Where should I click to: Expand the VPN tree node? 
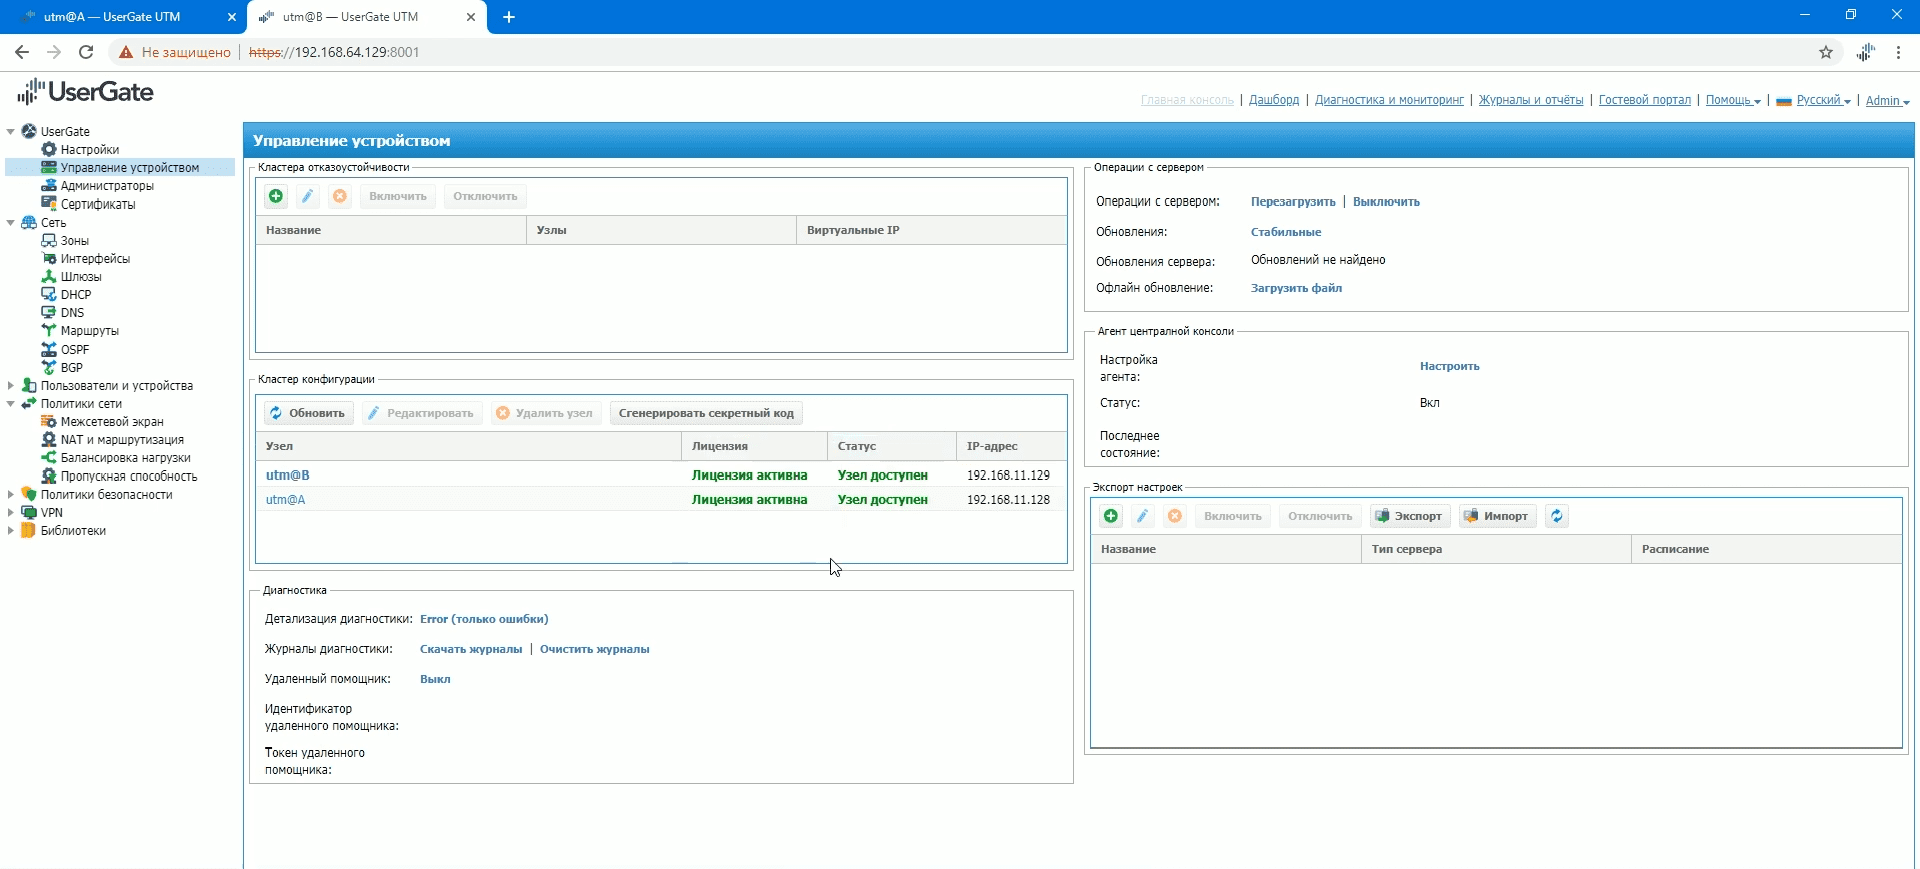click(x=11, y=513)
